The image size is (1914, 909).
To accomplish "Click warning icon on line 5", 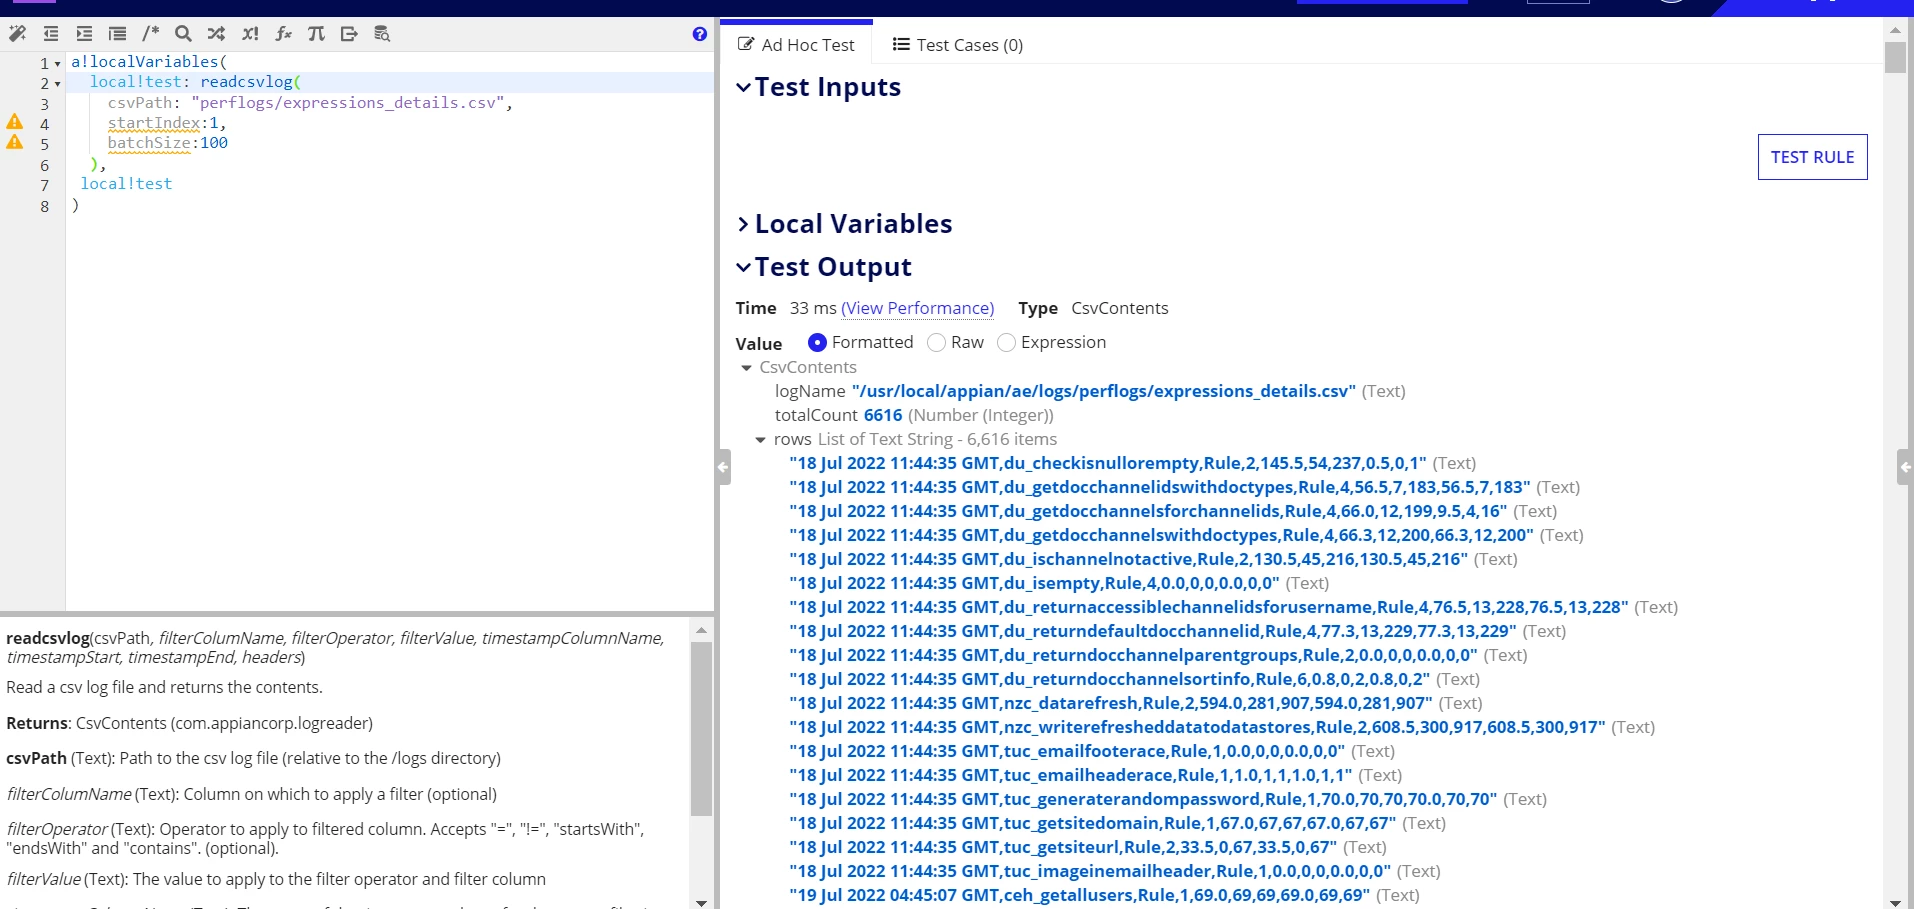I will coord(15,142).
